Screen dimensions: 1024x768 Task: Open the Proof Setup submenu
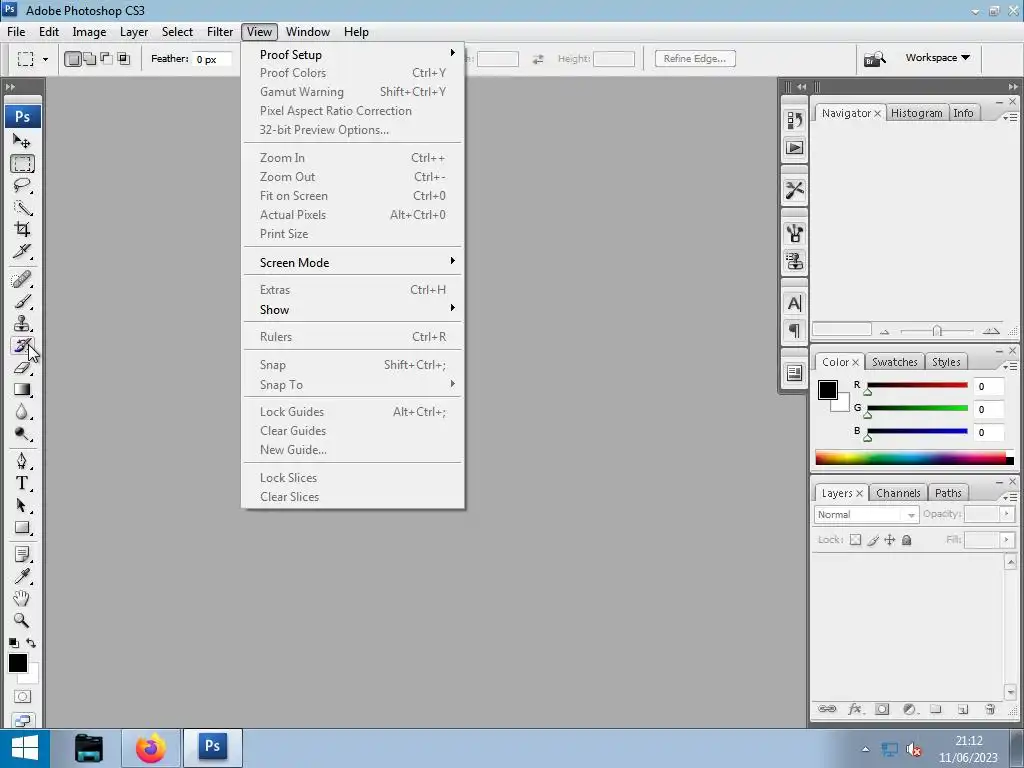pyautogui.click(x=353, y=54)
